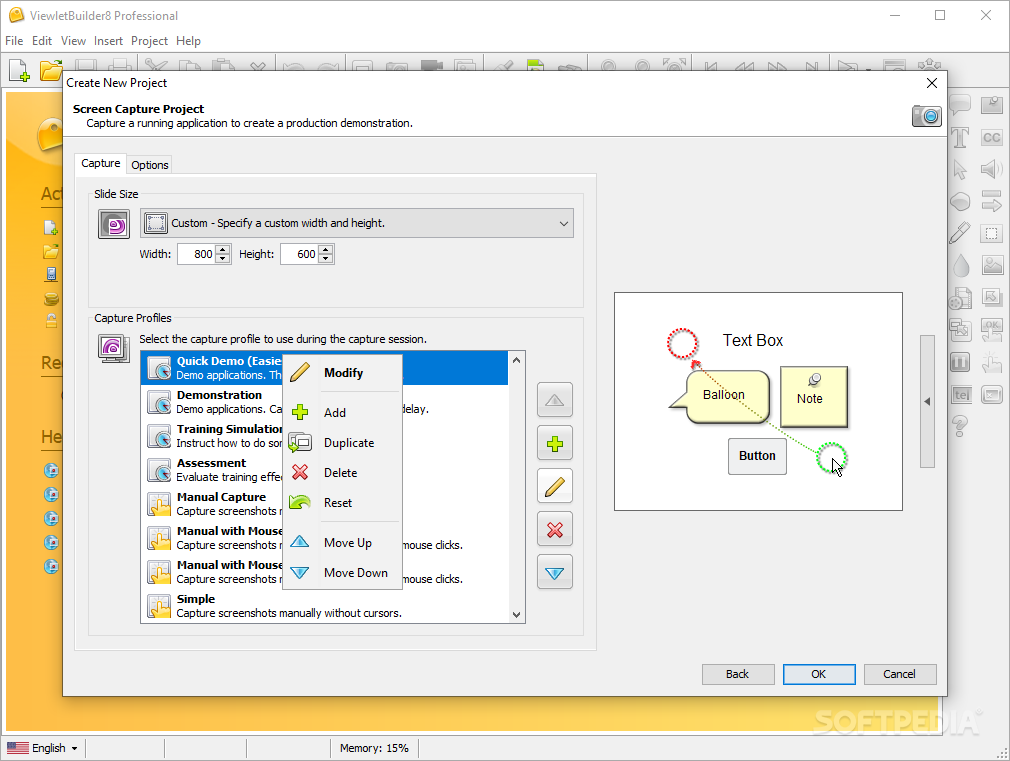This screenshot has height=761, width=1010.
Task: Click the Open folder toolbar icon
Action: click(51, 70)
